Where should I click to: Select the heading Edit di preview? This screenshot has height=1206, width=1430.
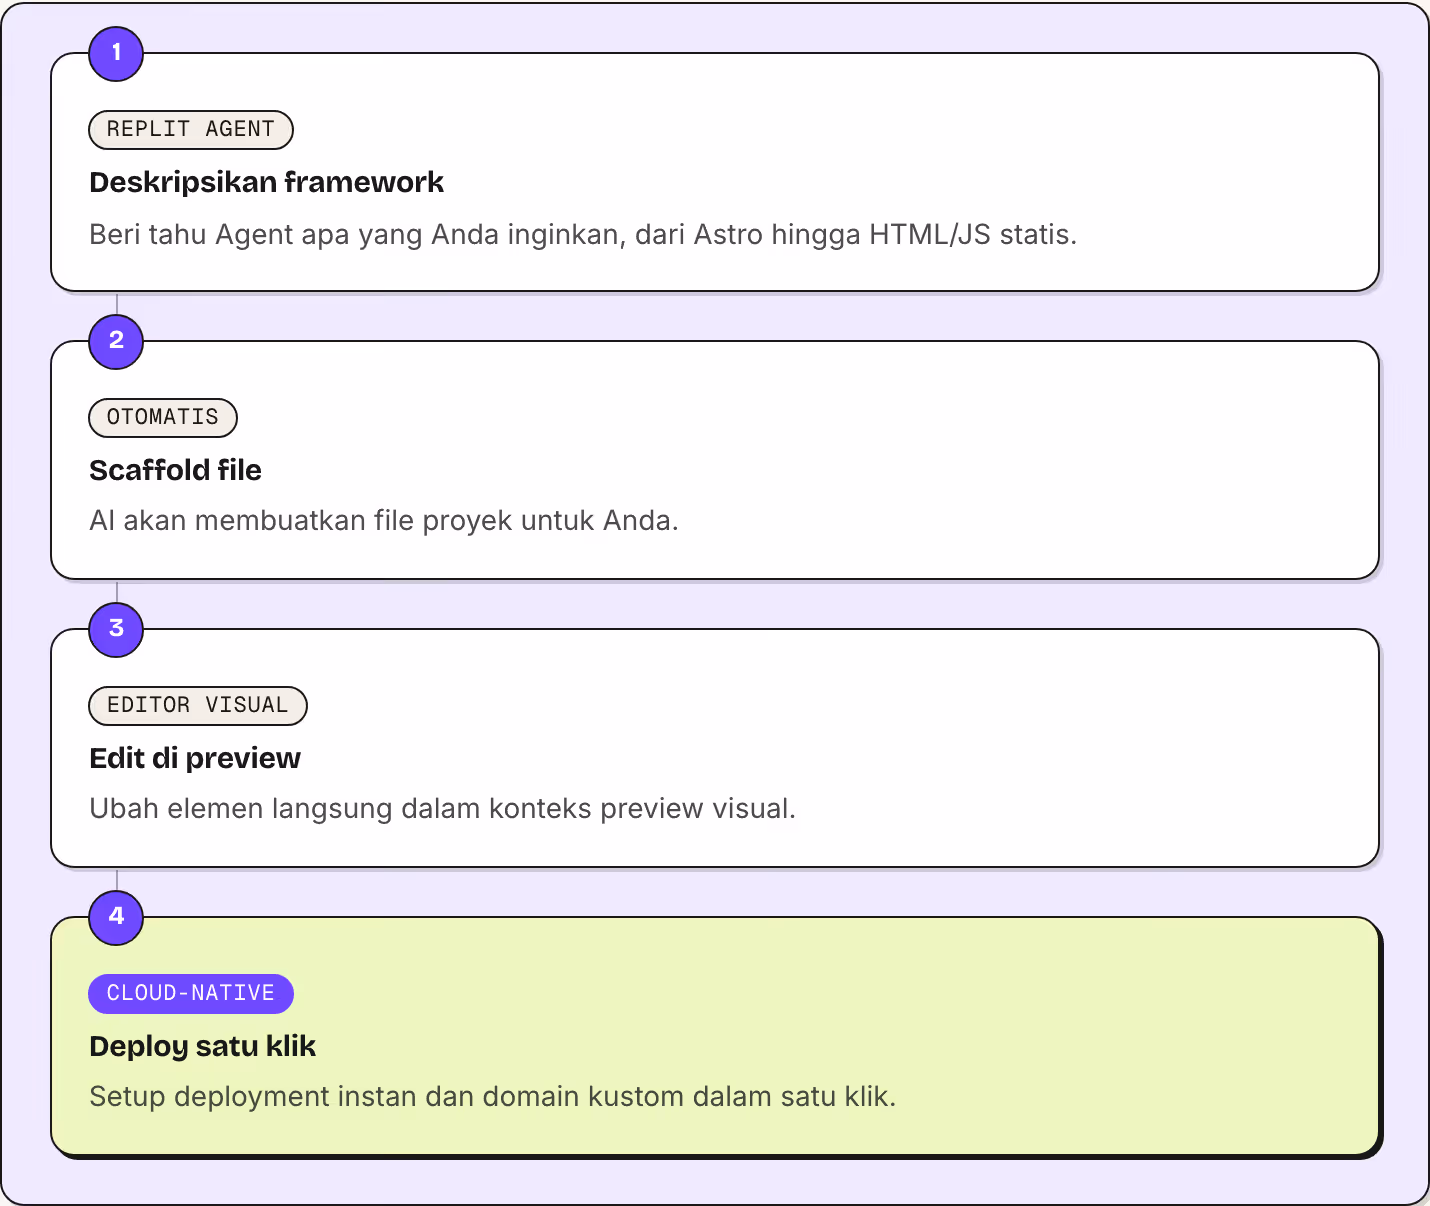click(x=195, y=758)
